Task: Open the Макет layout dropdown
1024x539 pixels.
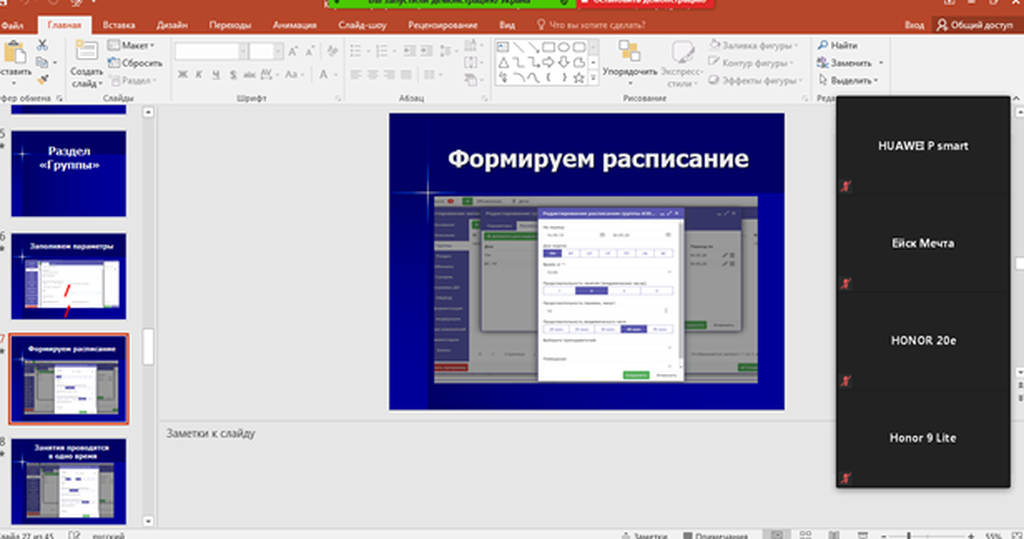Action: (x=131, y=45)
